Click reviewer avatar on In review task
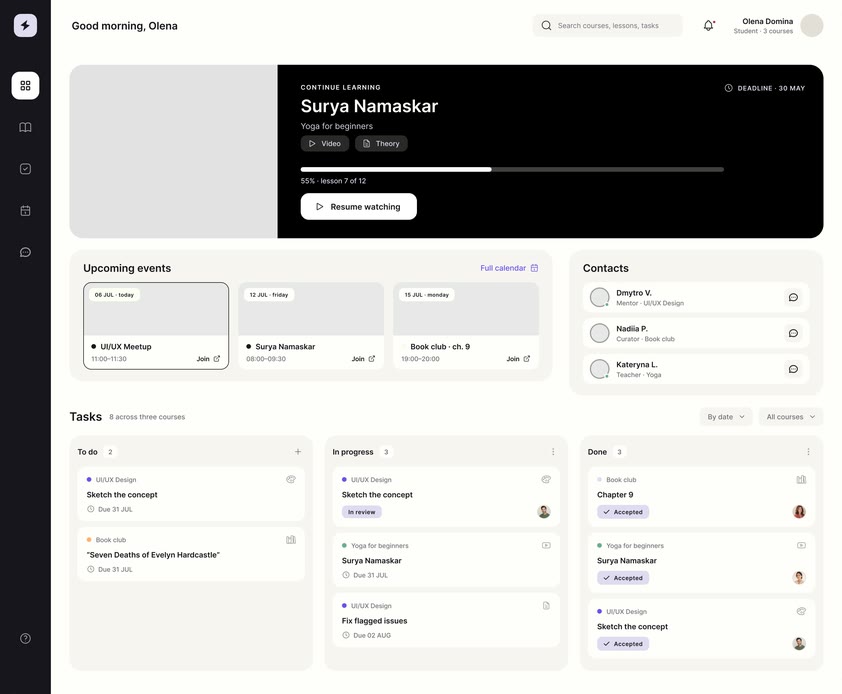This screenshot has width=842, height=694. pyautogui.click(x=544, y=511)
